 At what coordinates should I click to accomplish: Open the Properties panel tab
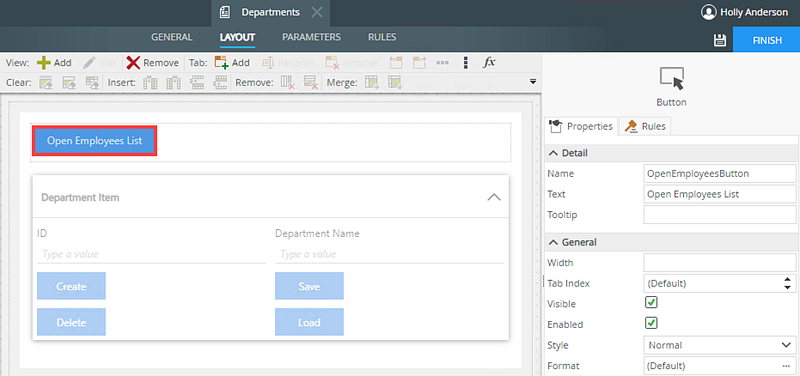coord(582,126)
